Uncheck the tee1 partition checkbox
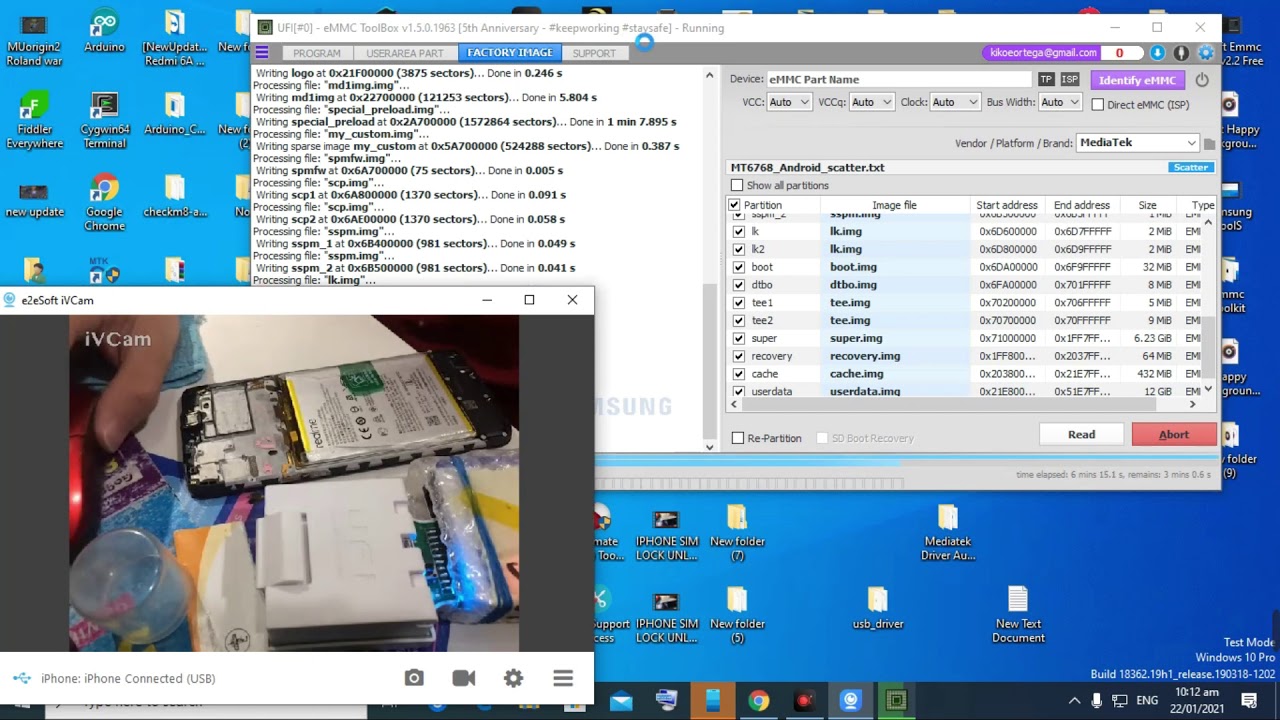 point(739,303)
